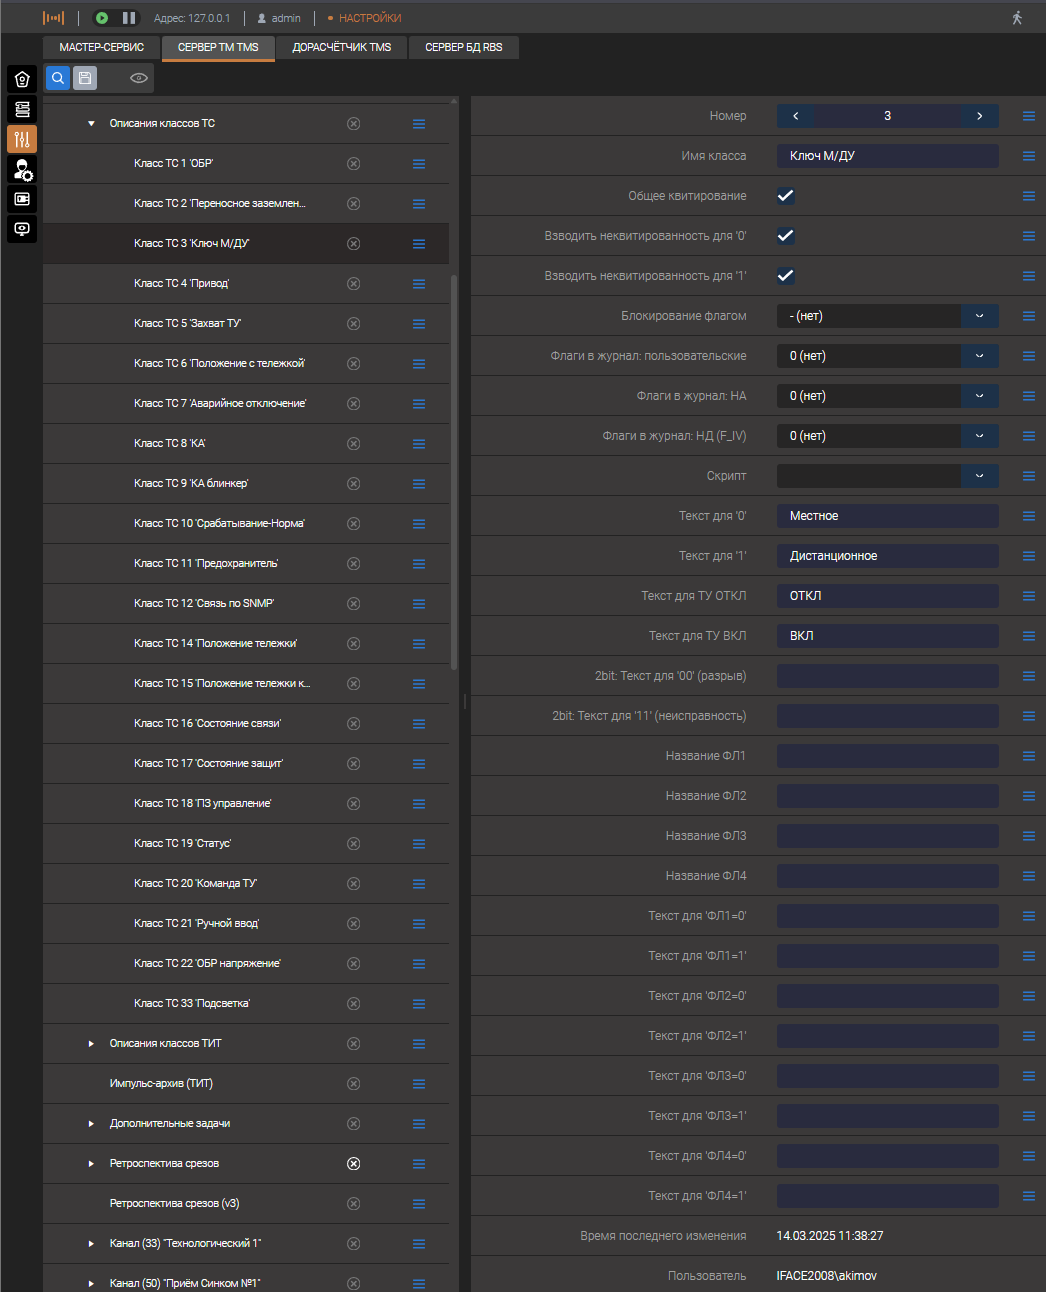
Task: Click the running man icon at top right
Action: (x=1017, y=18)
